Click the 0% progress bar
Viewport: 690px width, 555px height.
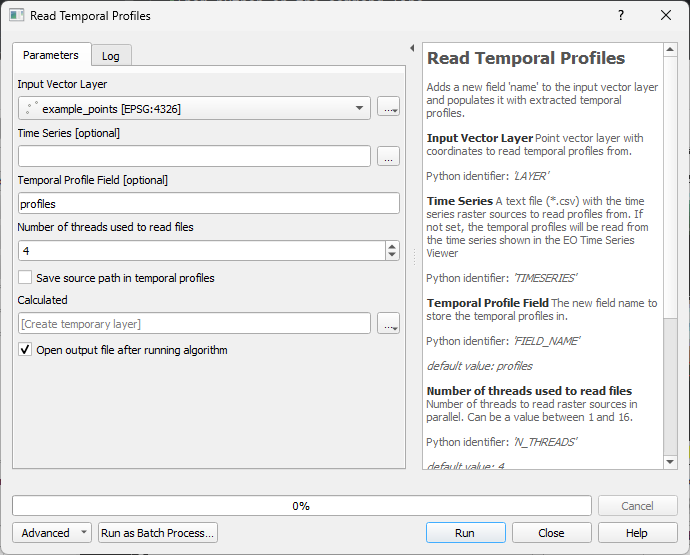coord(301,506)
